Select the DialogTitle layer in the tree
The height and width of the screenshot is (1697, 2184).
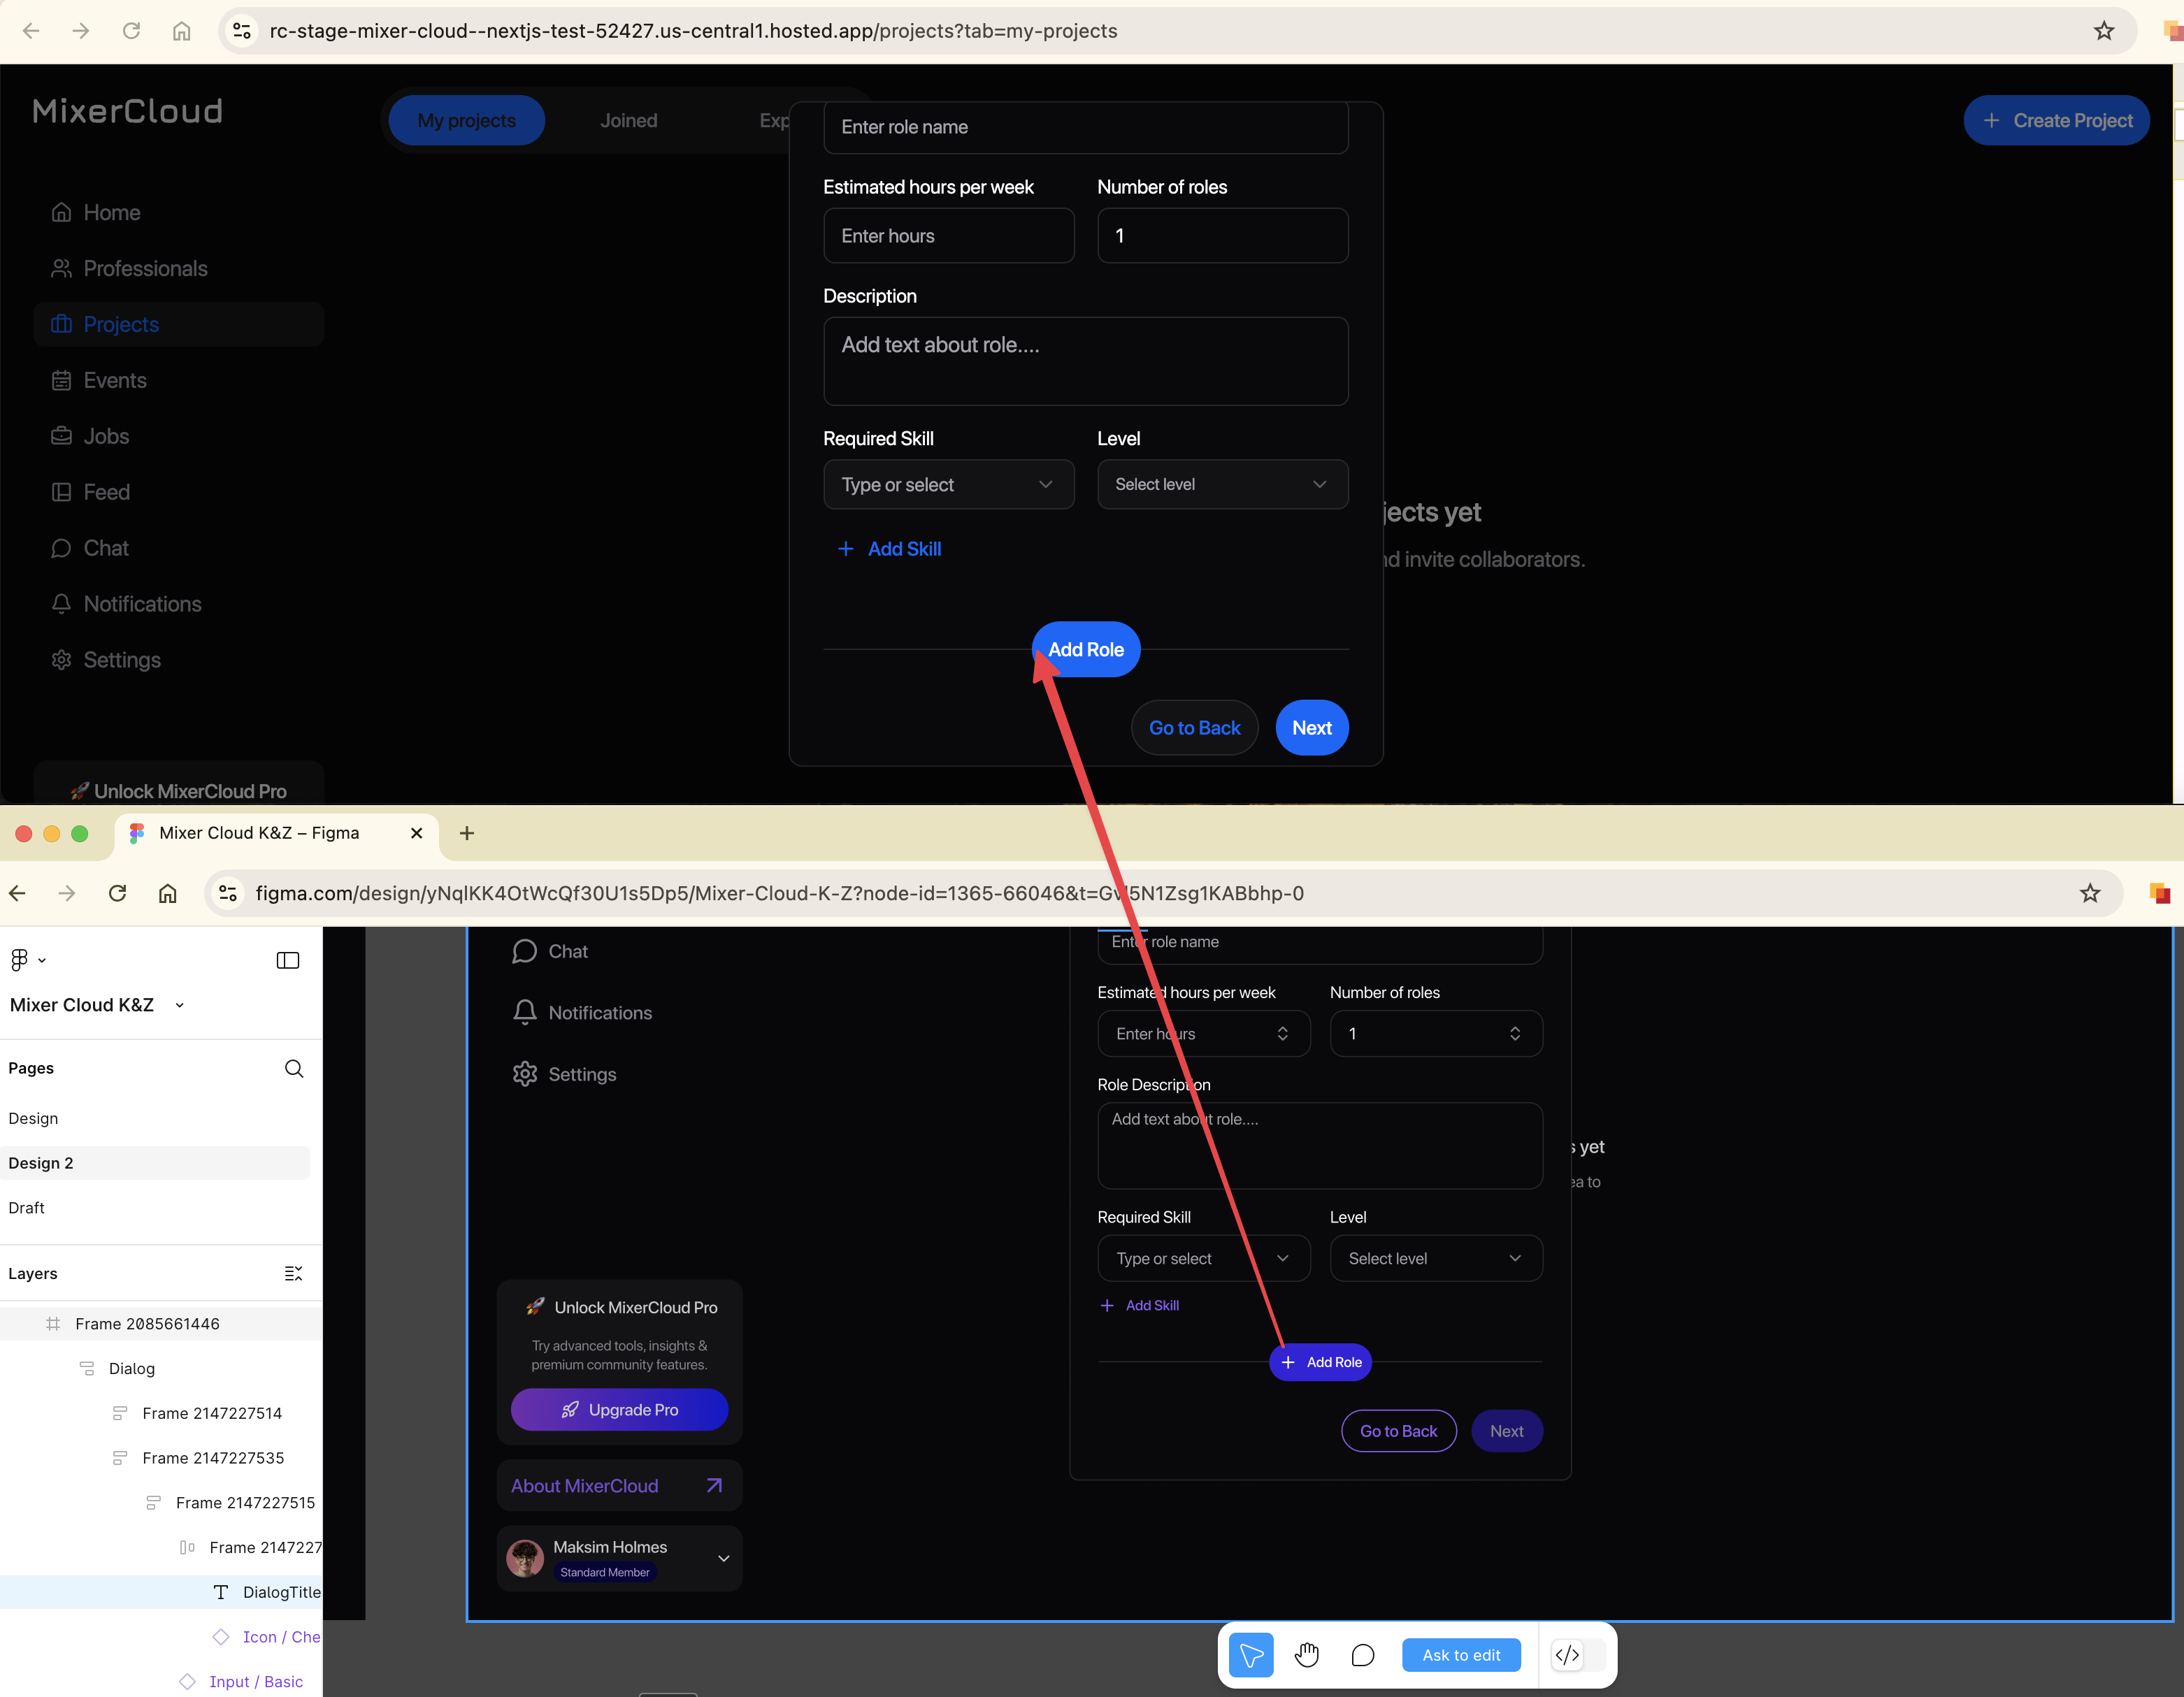coord(280,1592)
